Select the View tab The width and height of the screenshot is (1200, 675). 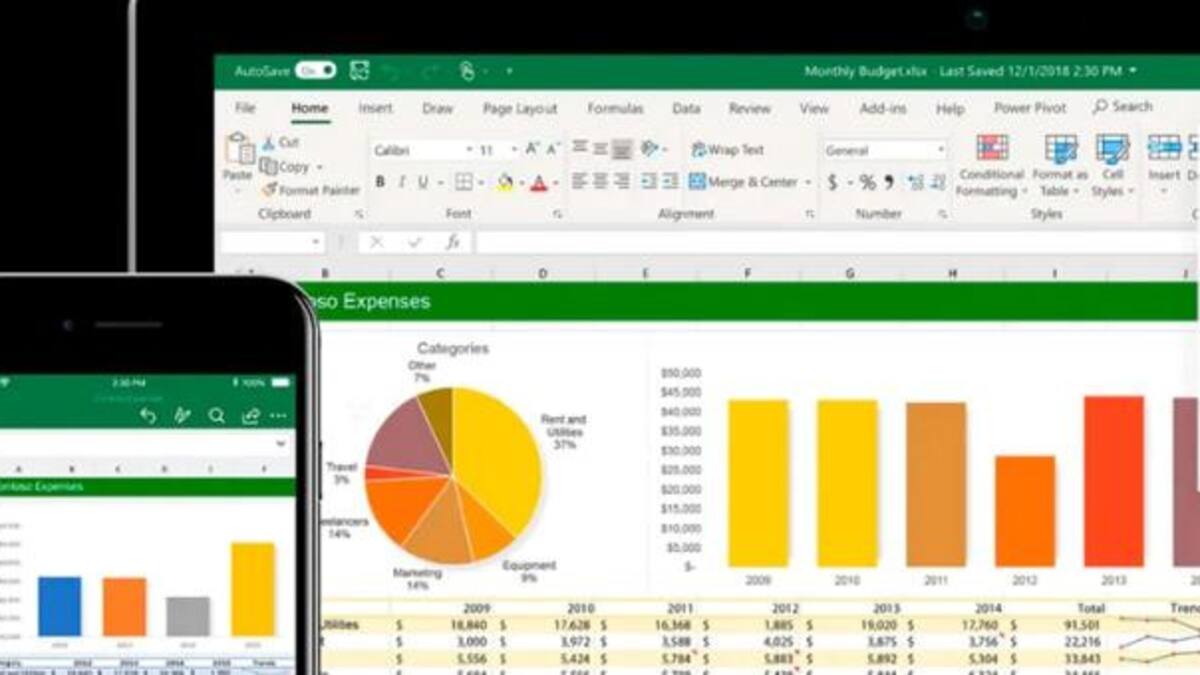pos(814,108)
